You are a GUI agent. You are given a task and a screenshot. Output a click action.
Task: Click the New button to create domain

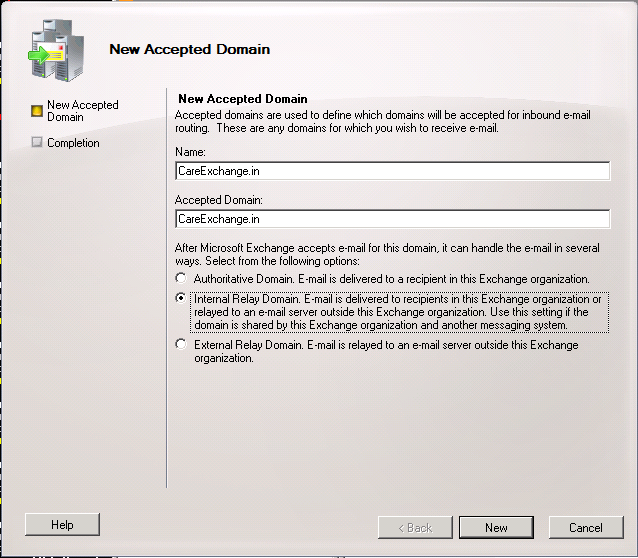pos(496,528)
